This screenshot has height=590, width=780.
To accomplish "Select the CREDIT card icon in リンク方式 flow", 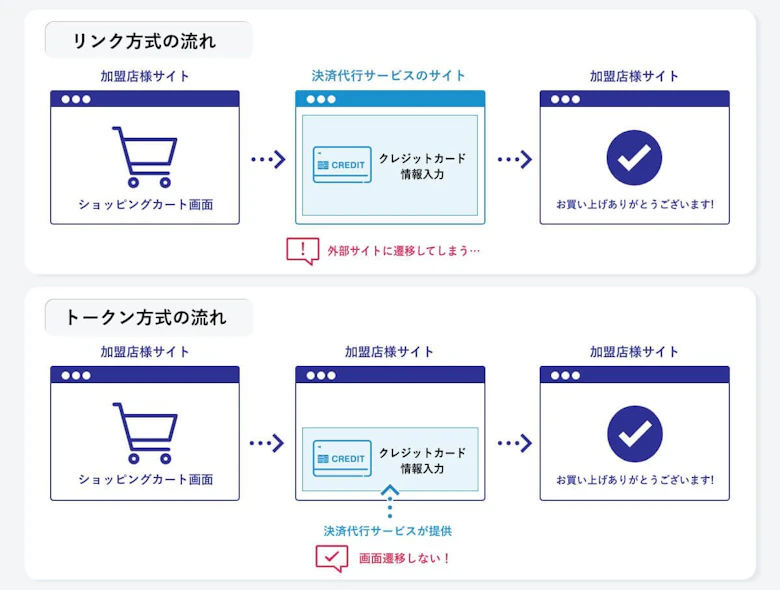I will (x=342, y=165).
